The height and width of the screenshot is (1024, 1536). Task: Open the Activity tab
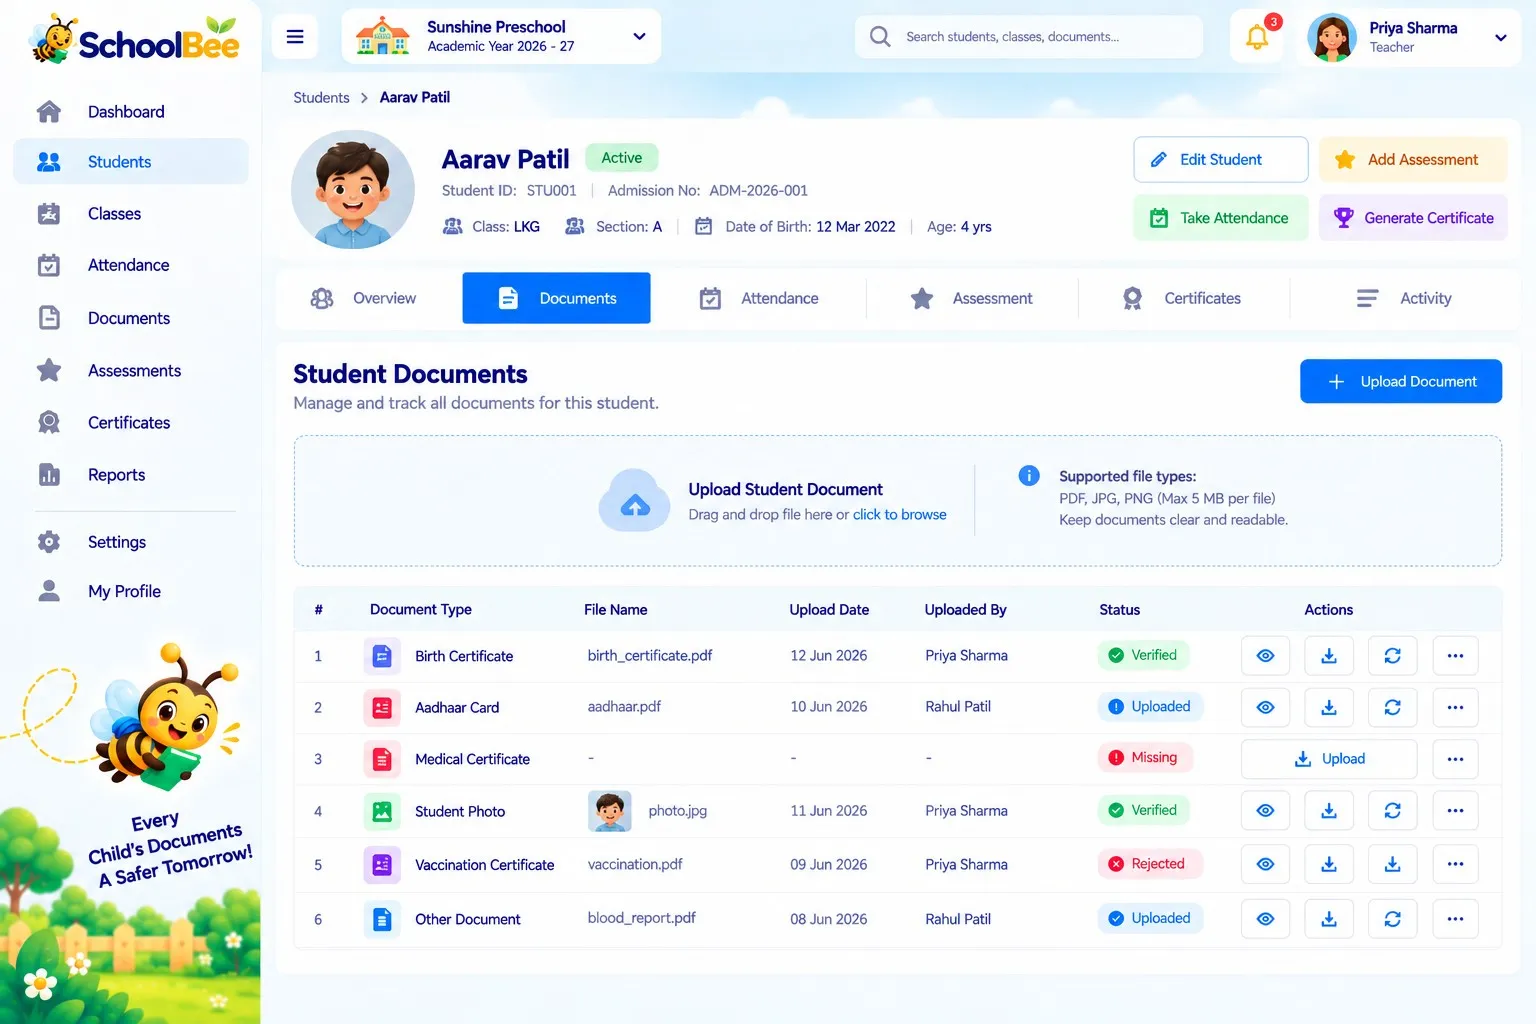coord(1404,298)
